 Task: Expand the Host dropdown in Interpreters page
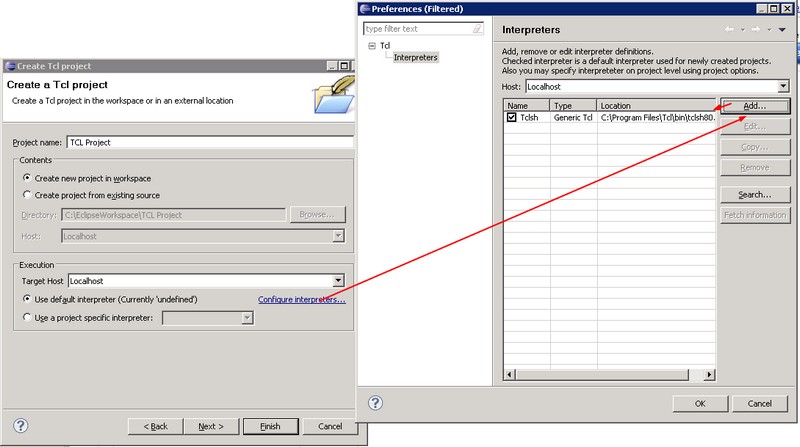tap(783, 87)
